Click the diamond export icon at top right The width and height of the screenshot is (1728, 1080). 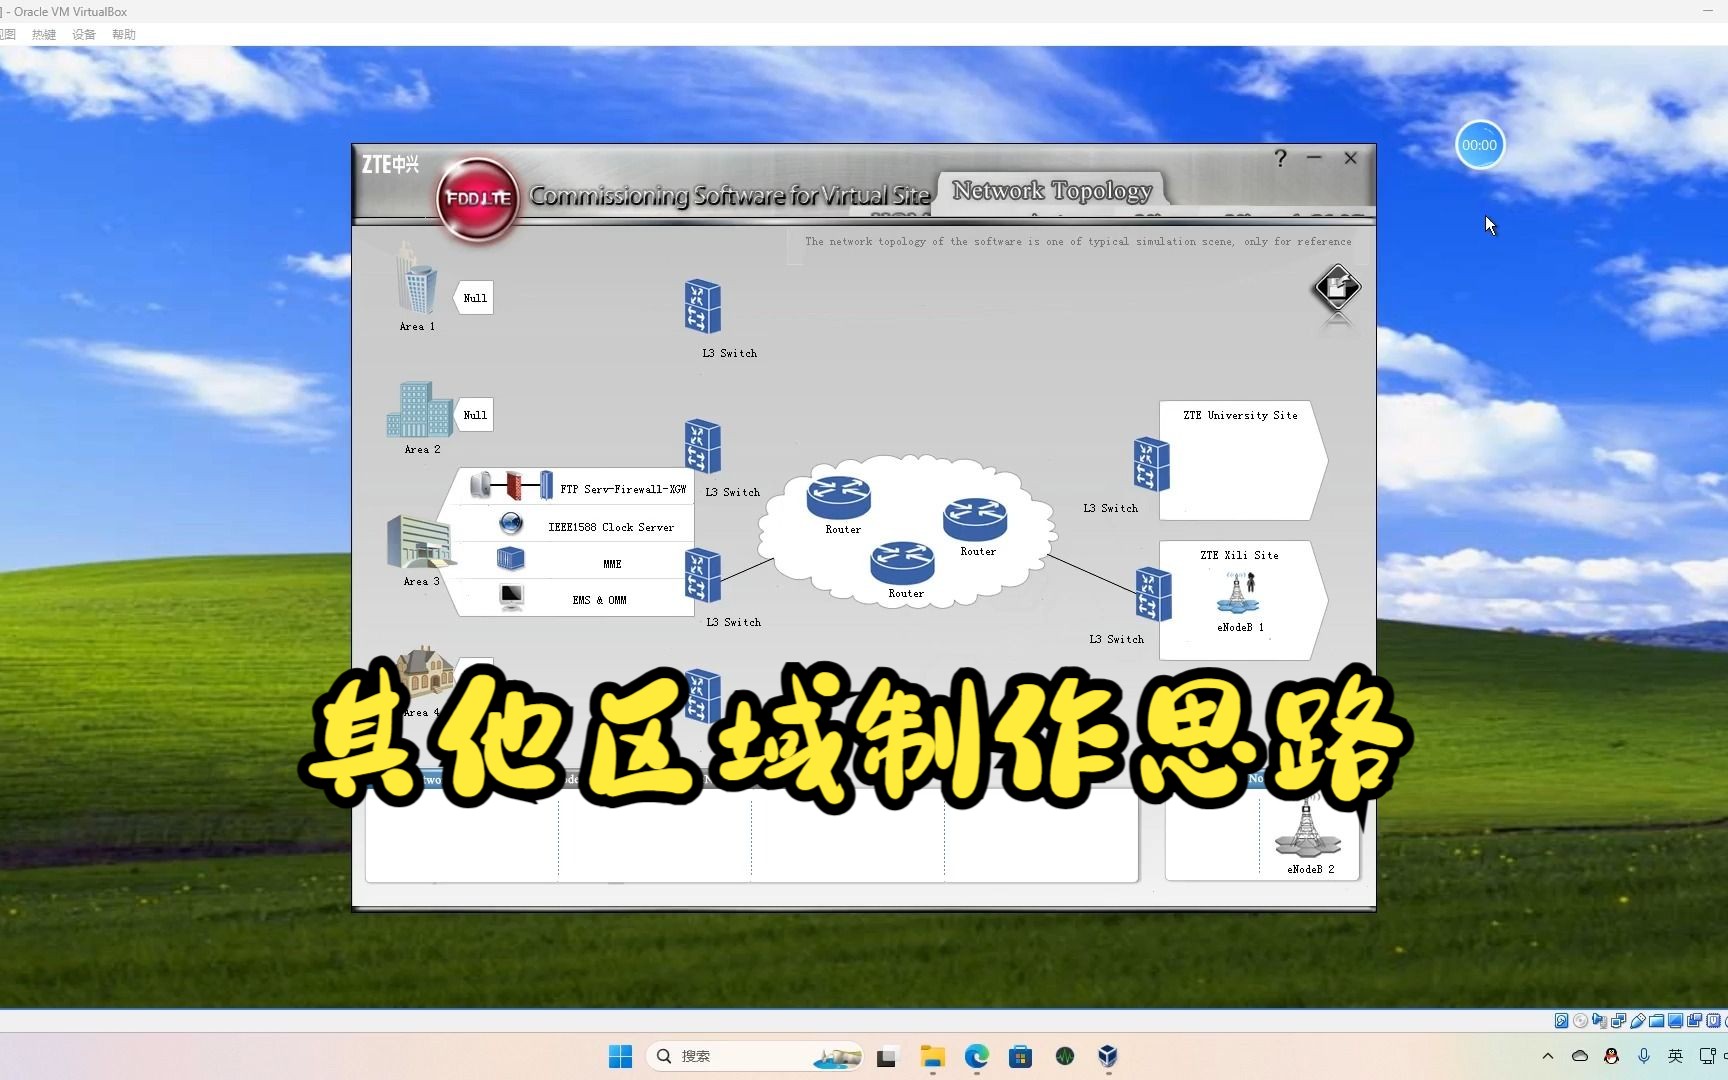[x=1337, y=289]
